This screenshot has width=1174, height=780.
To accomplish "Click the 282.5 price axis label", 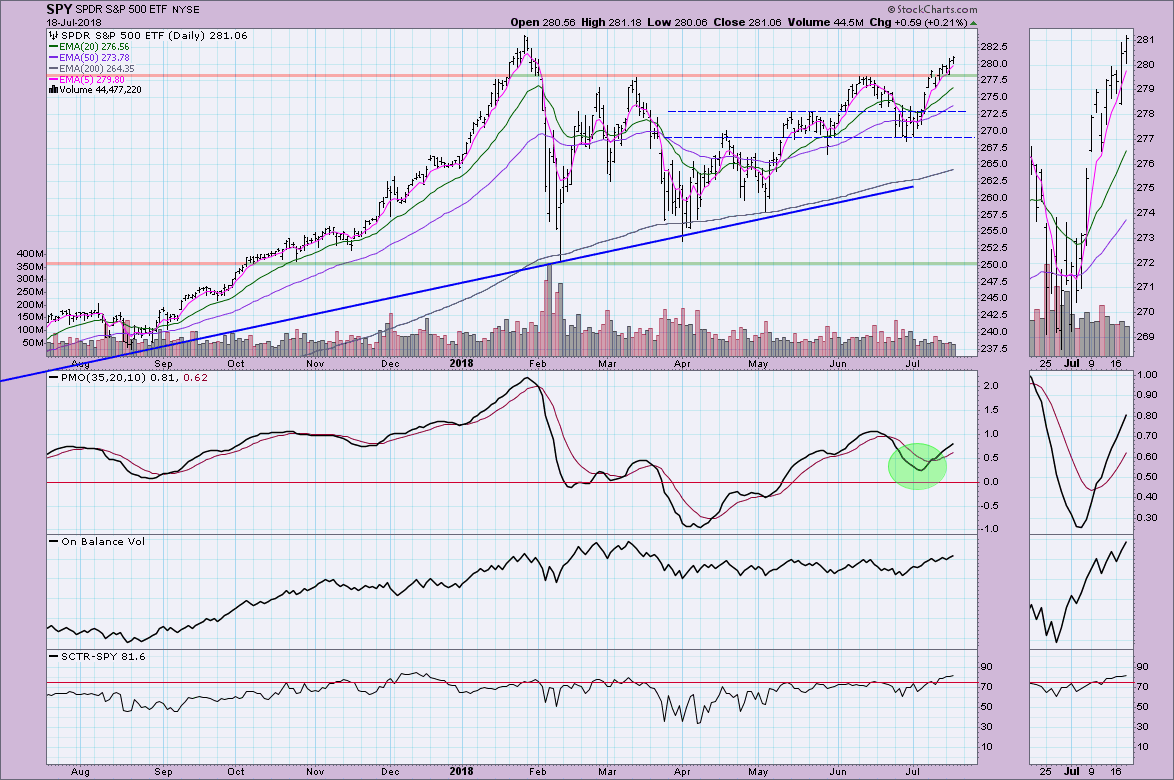I will (x=994, y=46).
